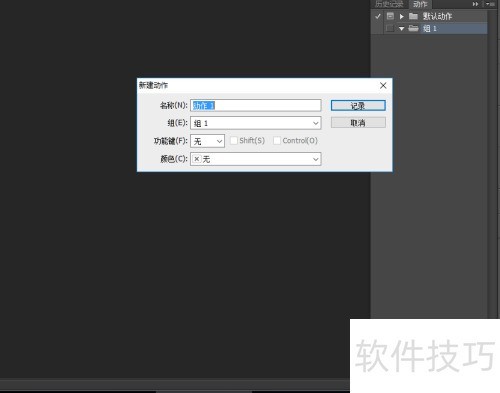The width and height of the screenshot is (500, 393).
Task: Close the 新建动作 dialog with X
Action: [x=383, y=85]
